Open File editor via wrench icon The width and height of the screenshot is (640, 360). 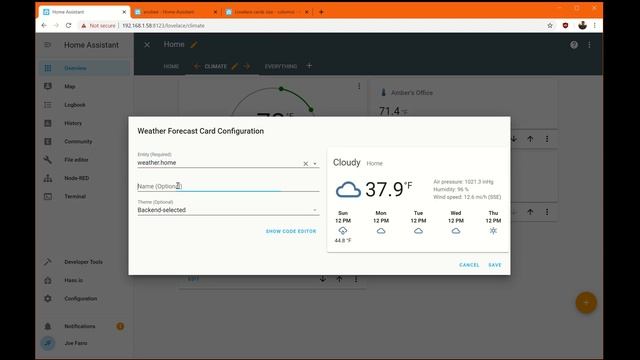[48, 160]
